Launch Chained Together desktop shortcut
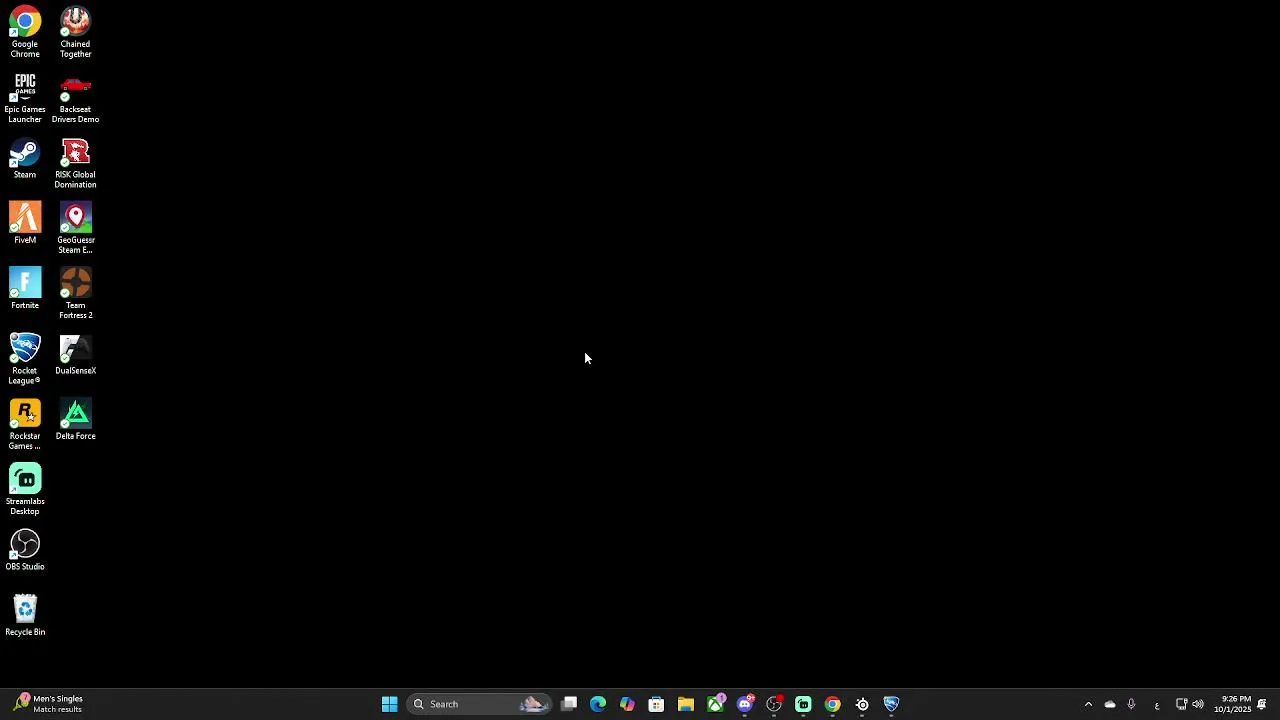This screenshot has width=1280, height=720. 75,33
